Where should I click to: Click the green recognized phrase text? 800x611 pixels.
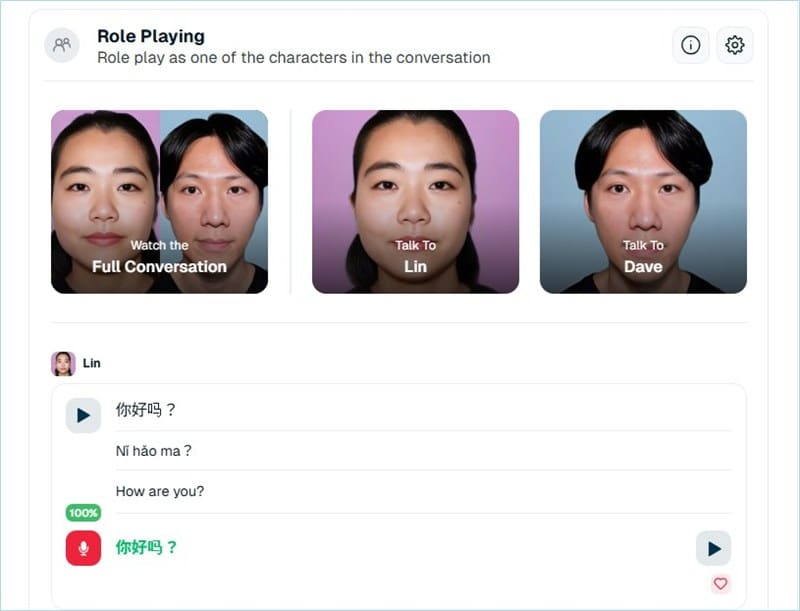(x=147, y=548)
